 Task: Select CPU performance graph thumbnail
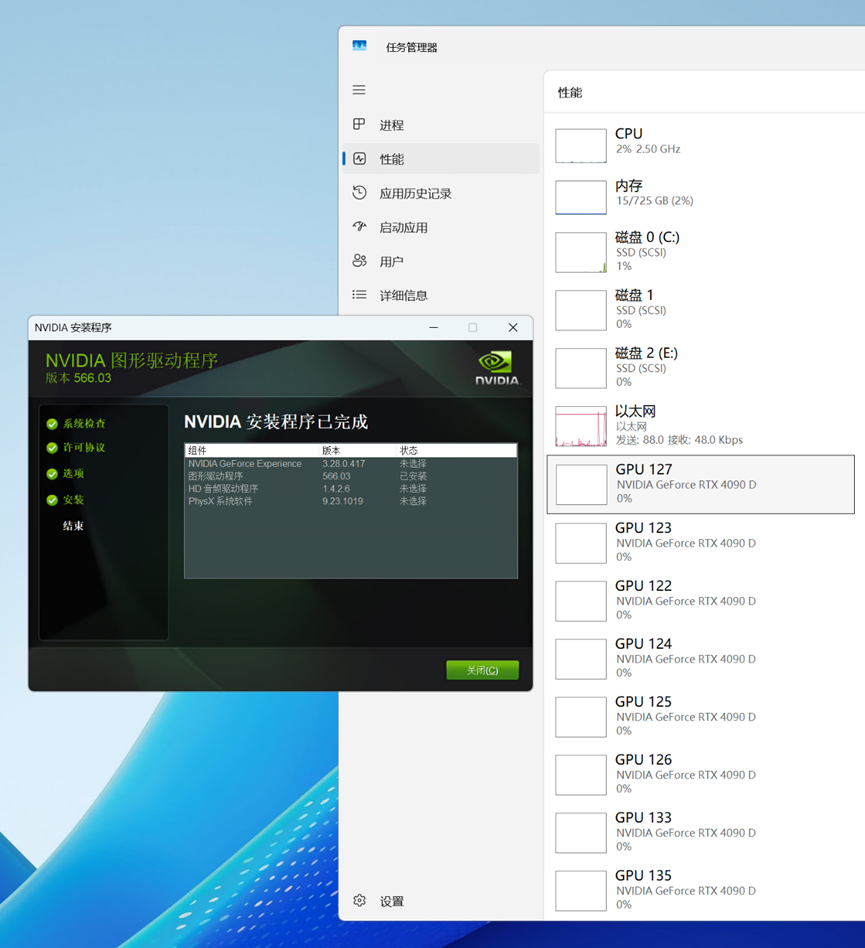click(x=581, y=146)
